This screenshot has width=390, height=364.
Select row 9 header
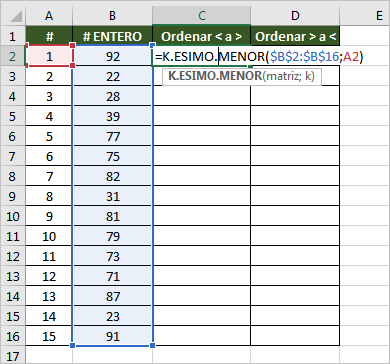coord(12,196)
